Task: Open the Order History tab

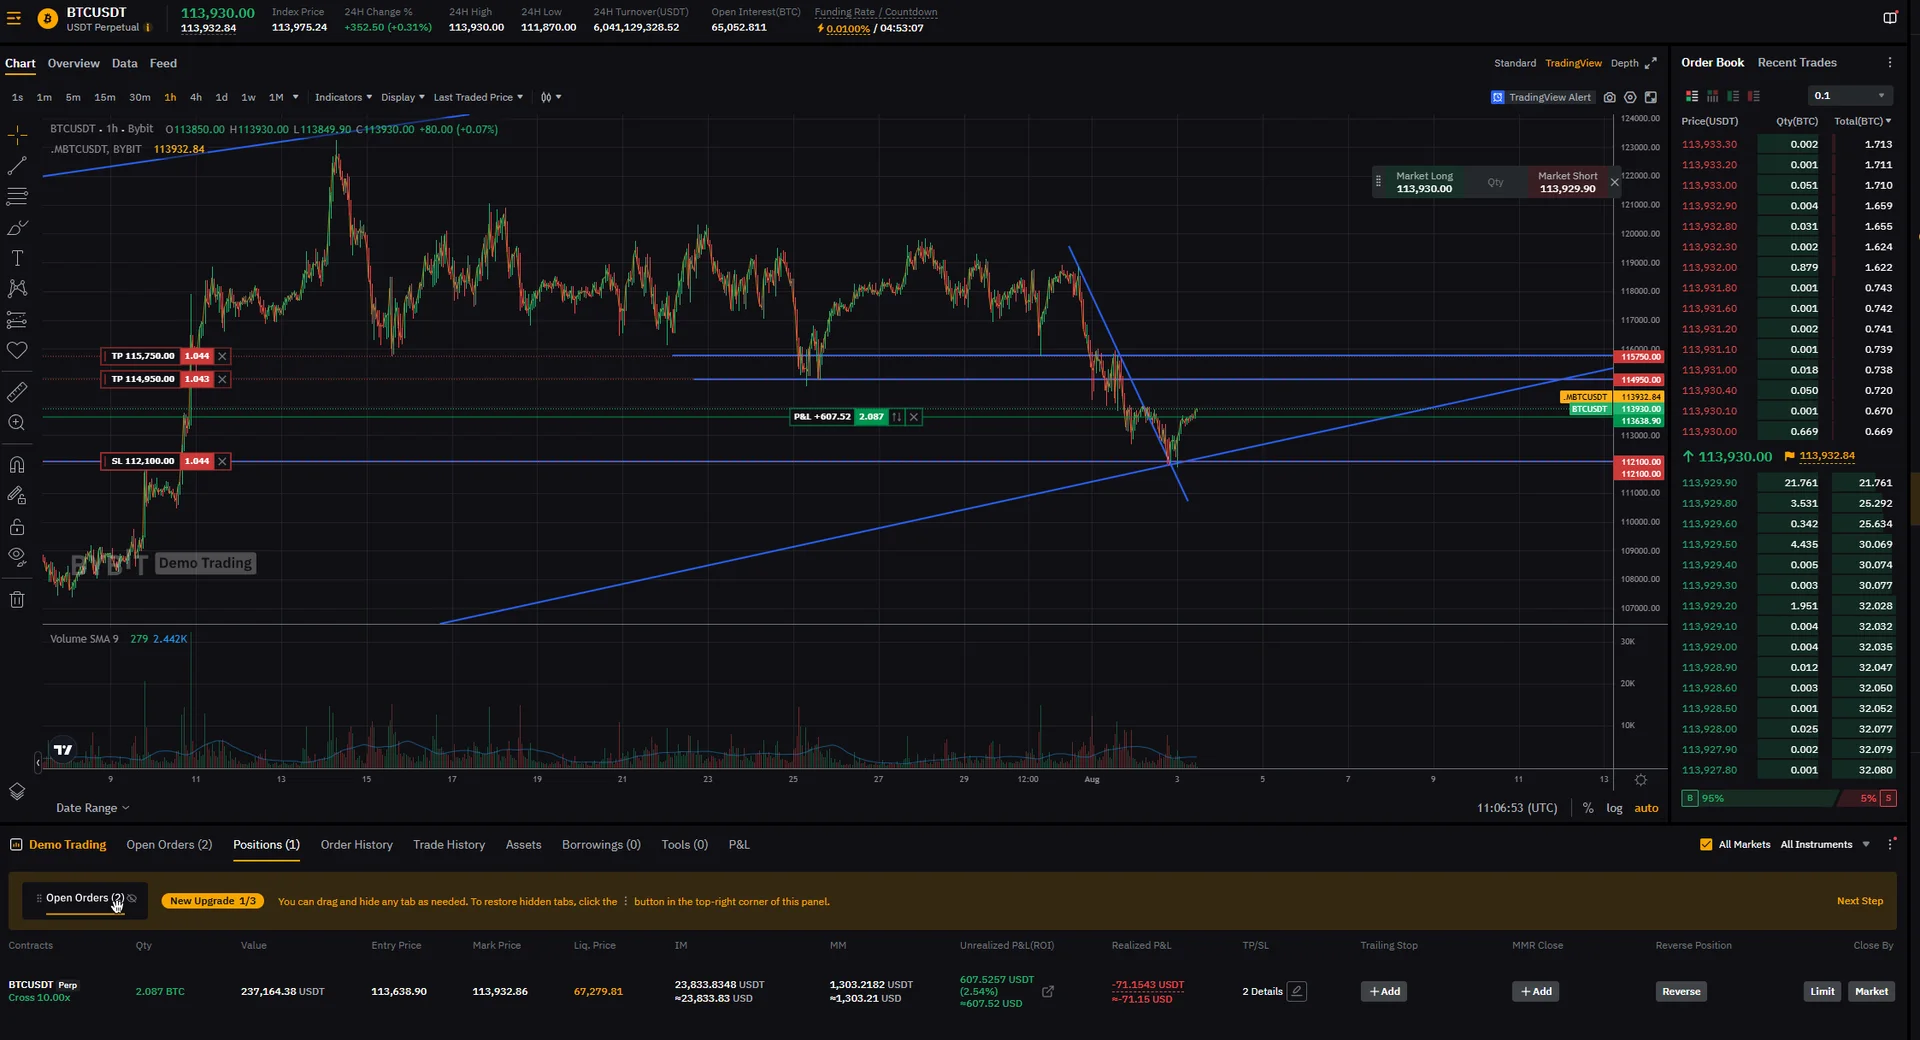Action: pos(356,845)
